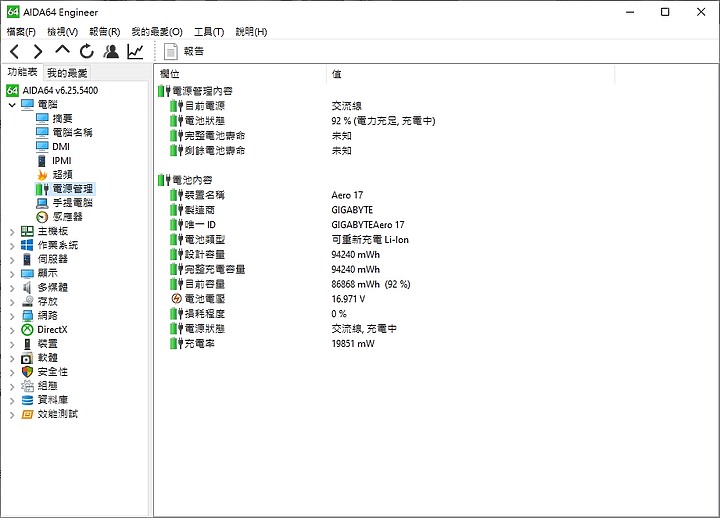Screen dimensions: 720x518
Task: Select the 電池內容 group row
Action: [x=186, y=180]
